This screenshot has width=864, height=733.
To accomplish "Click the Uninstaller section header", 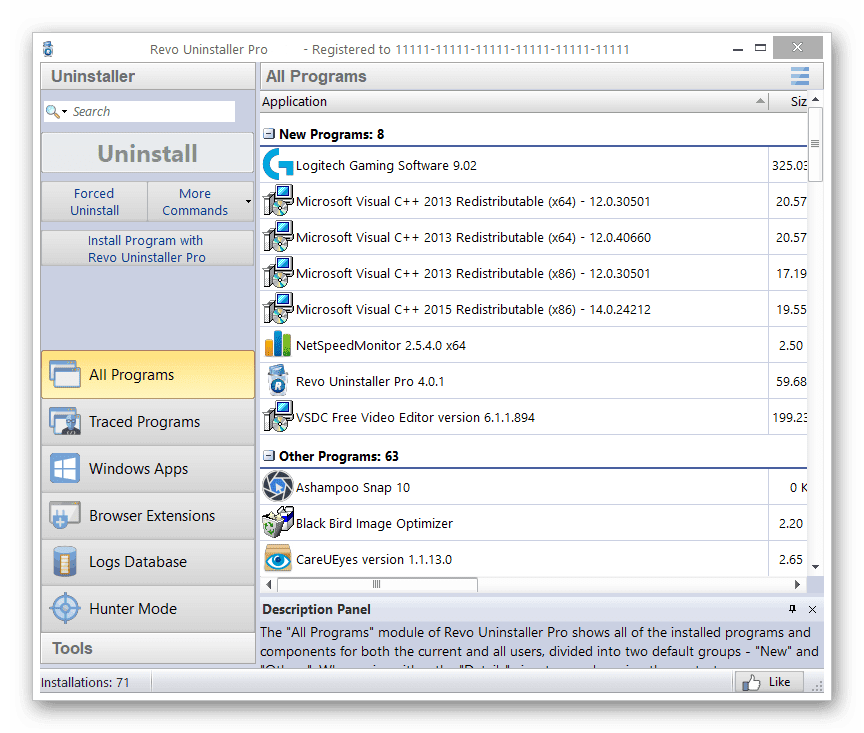I will [x=148, y=76].
